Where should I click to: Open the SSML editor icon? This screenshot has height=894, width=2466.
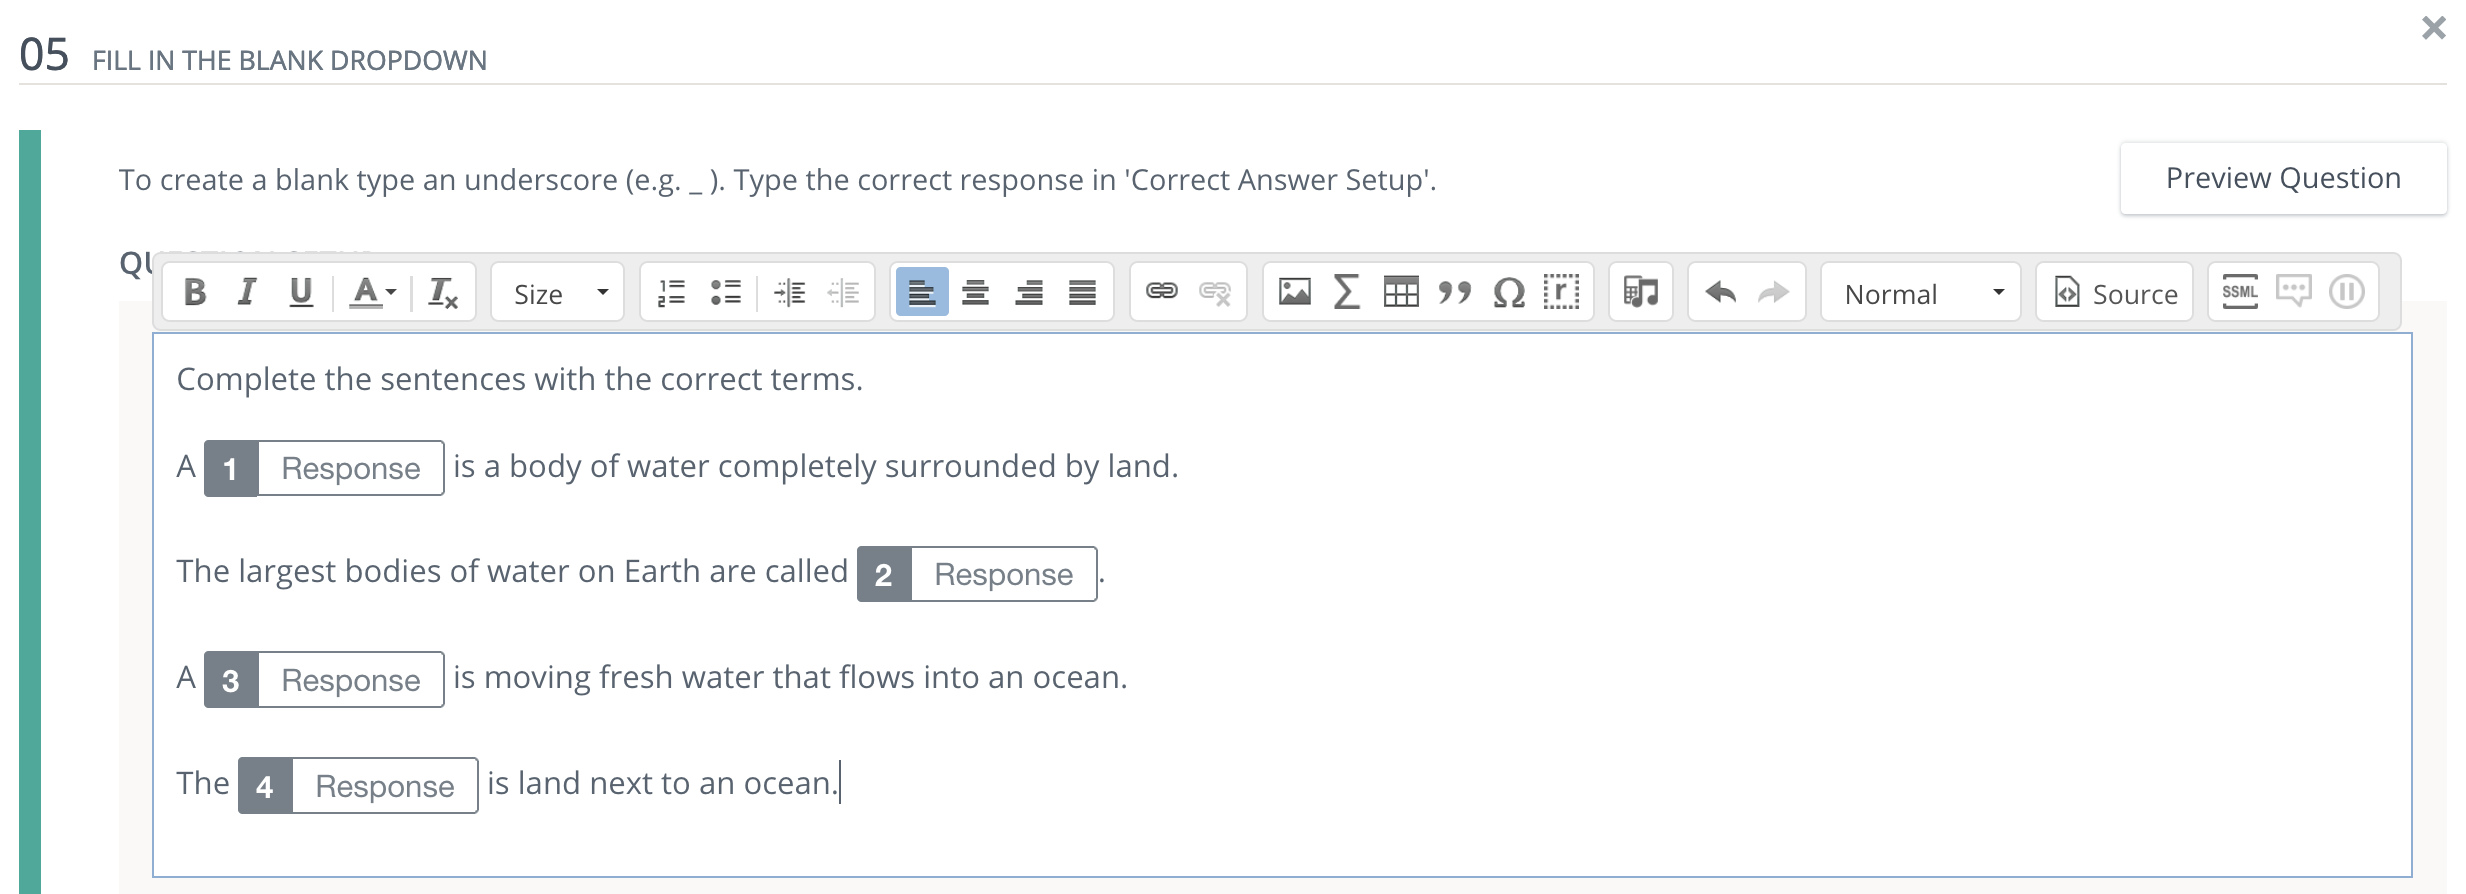point(2240,292)
